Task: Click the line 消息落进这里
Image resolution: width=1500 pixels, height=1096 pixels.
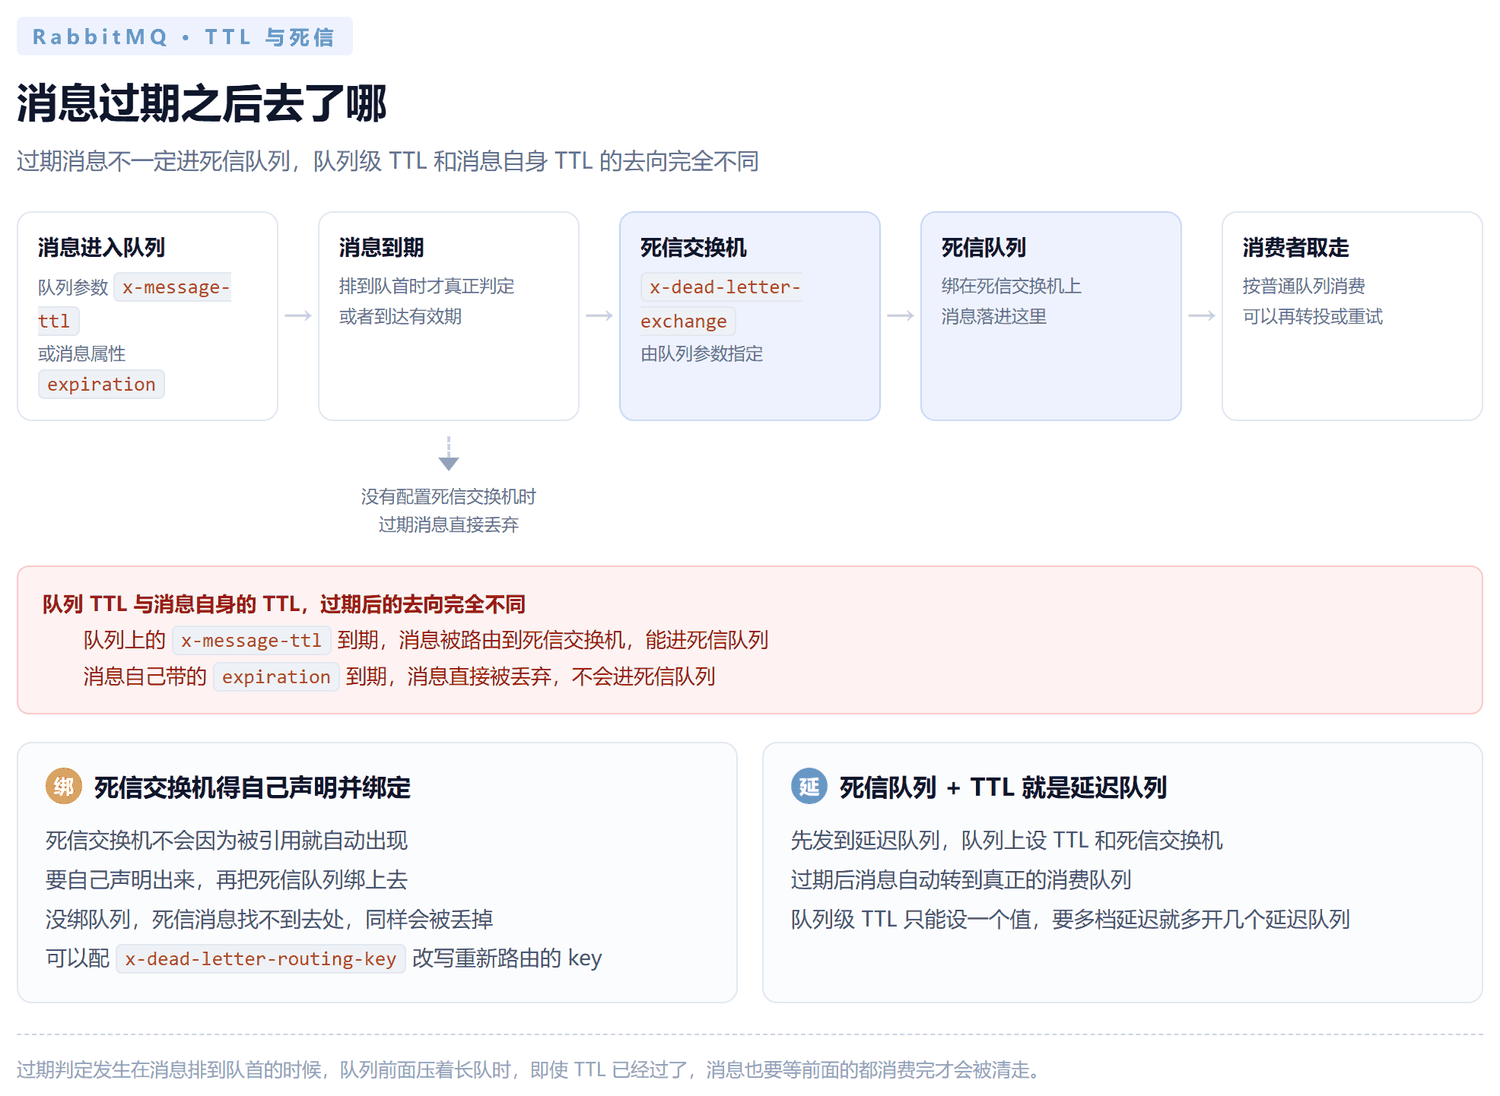Action: pyautogui.click(x=993, y=316)
